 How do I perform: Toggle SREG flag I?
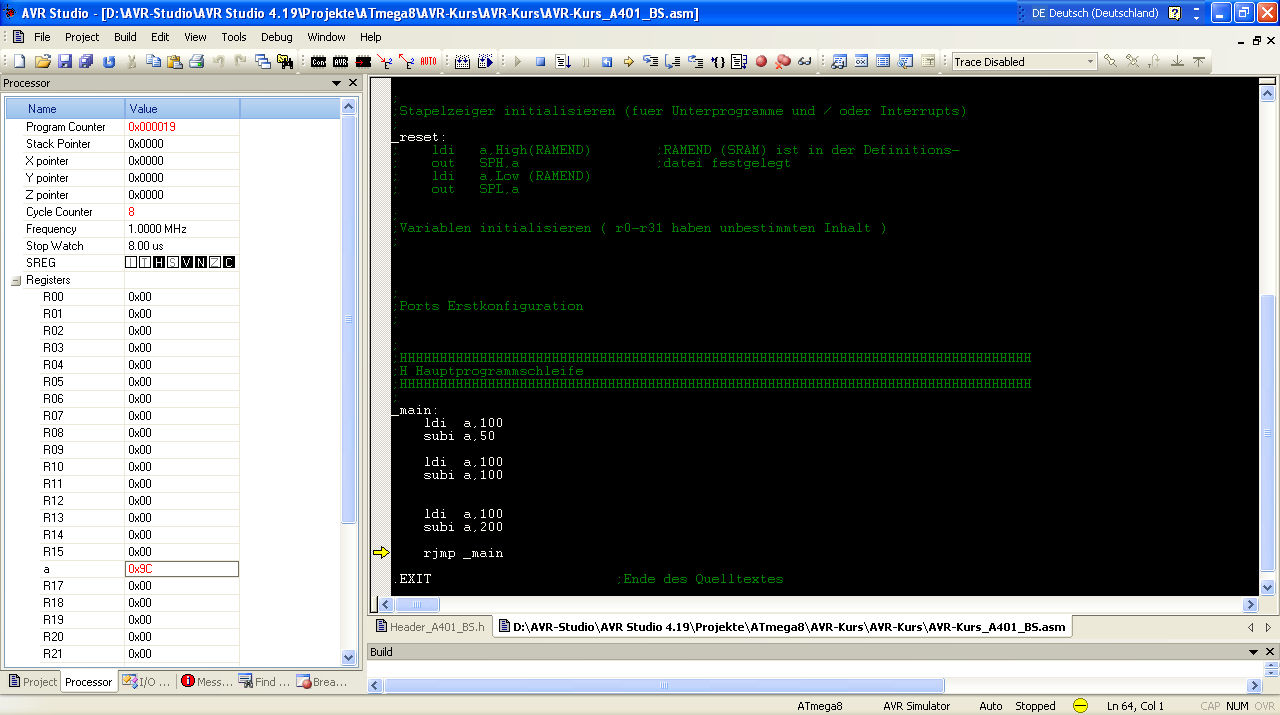pyautogui.click(x=131, y=262)
